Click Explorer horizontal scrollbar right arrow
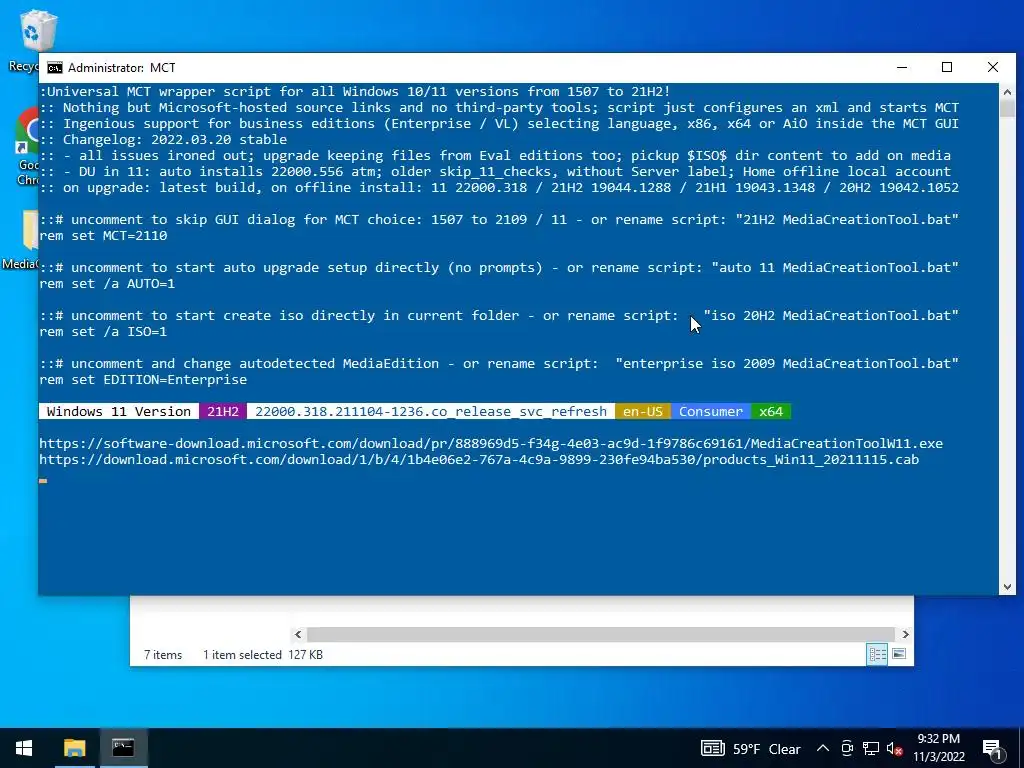 [x=905, y=634]
